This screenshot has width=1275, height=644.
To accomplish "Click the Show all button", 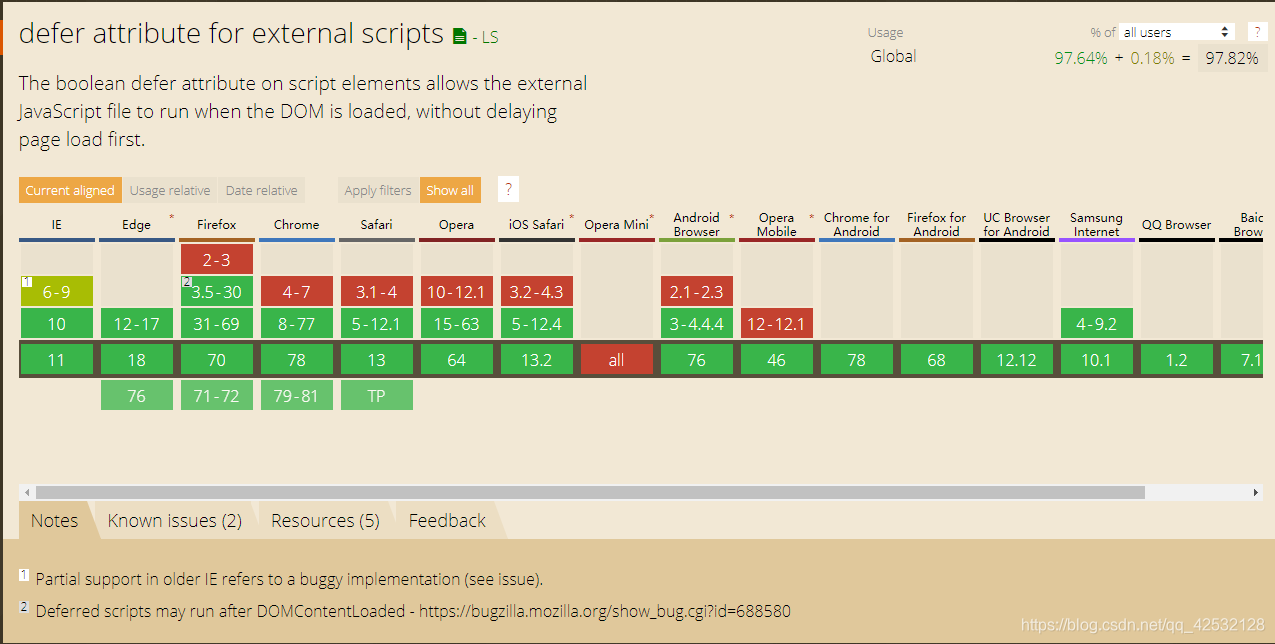I will [450, 190].
